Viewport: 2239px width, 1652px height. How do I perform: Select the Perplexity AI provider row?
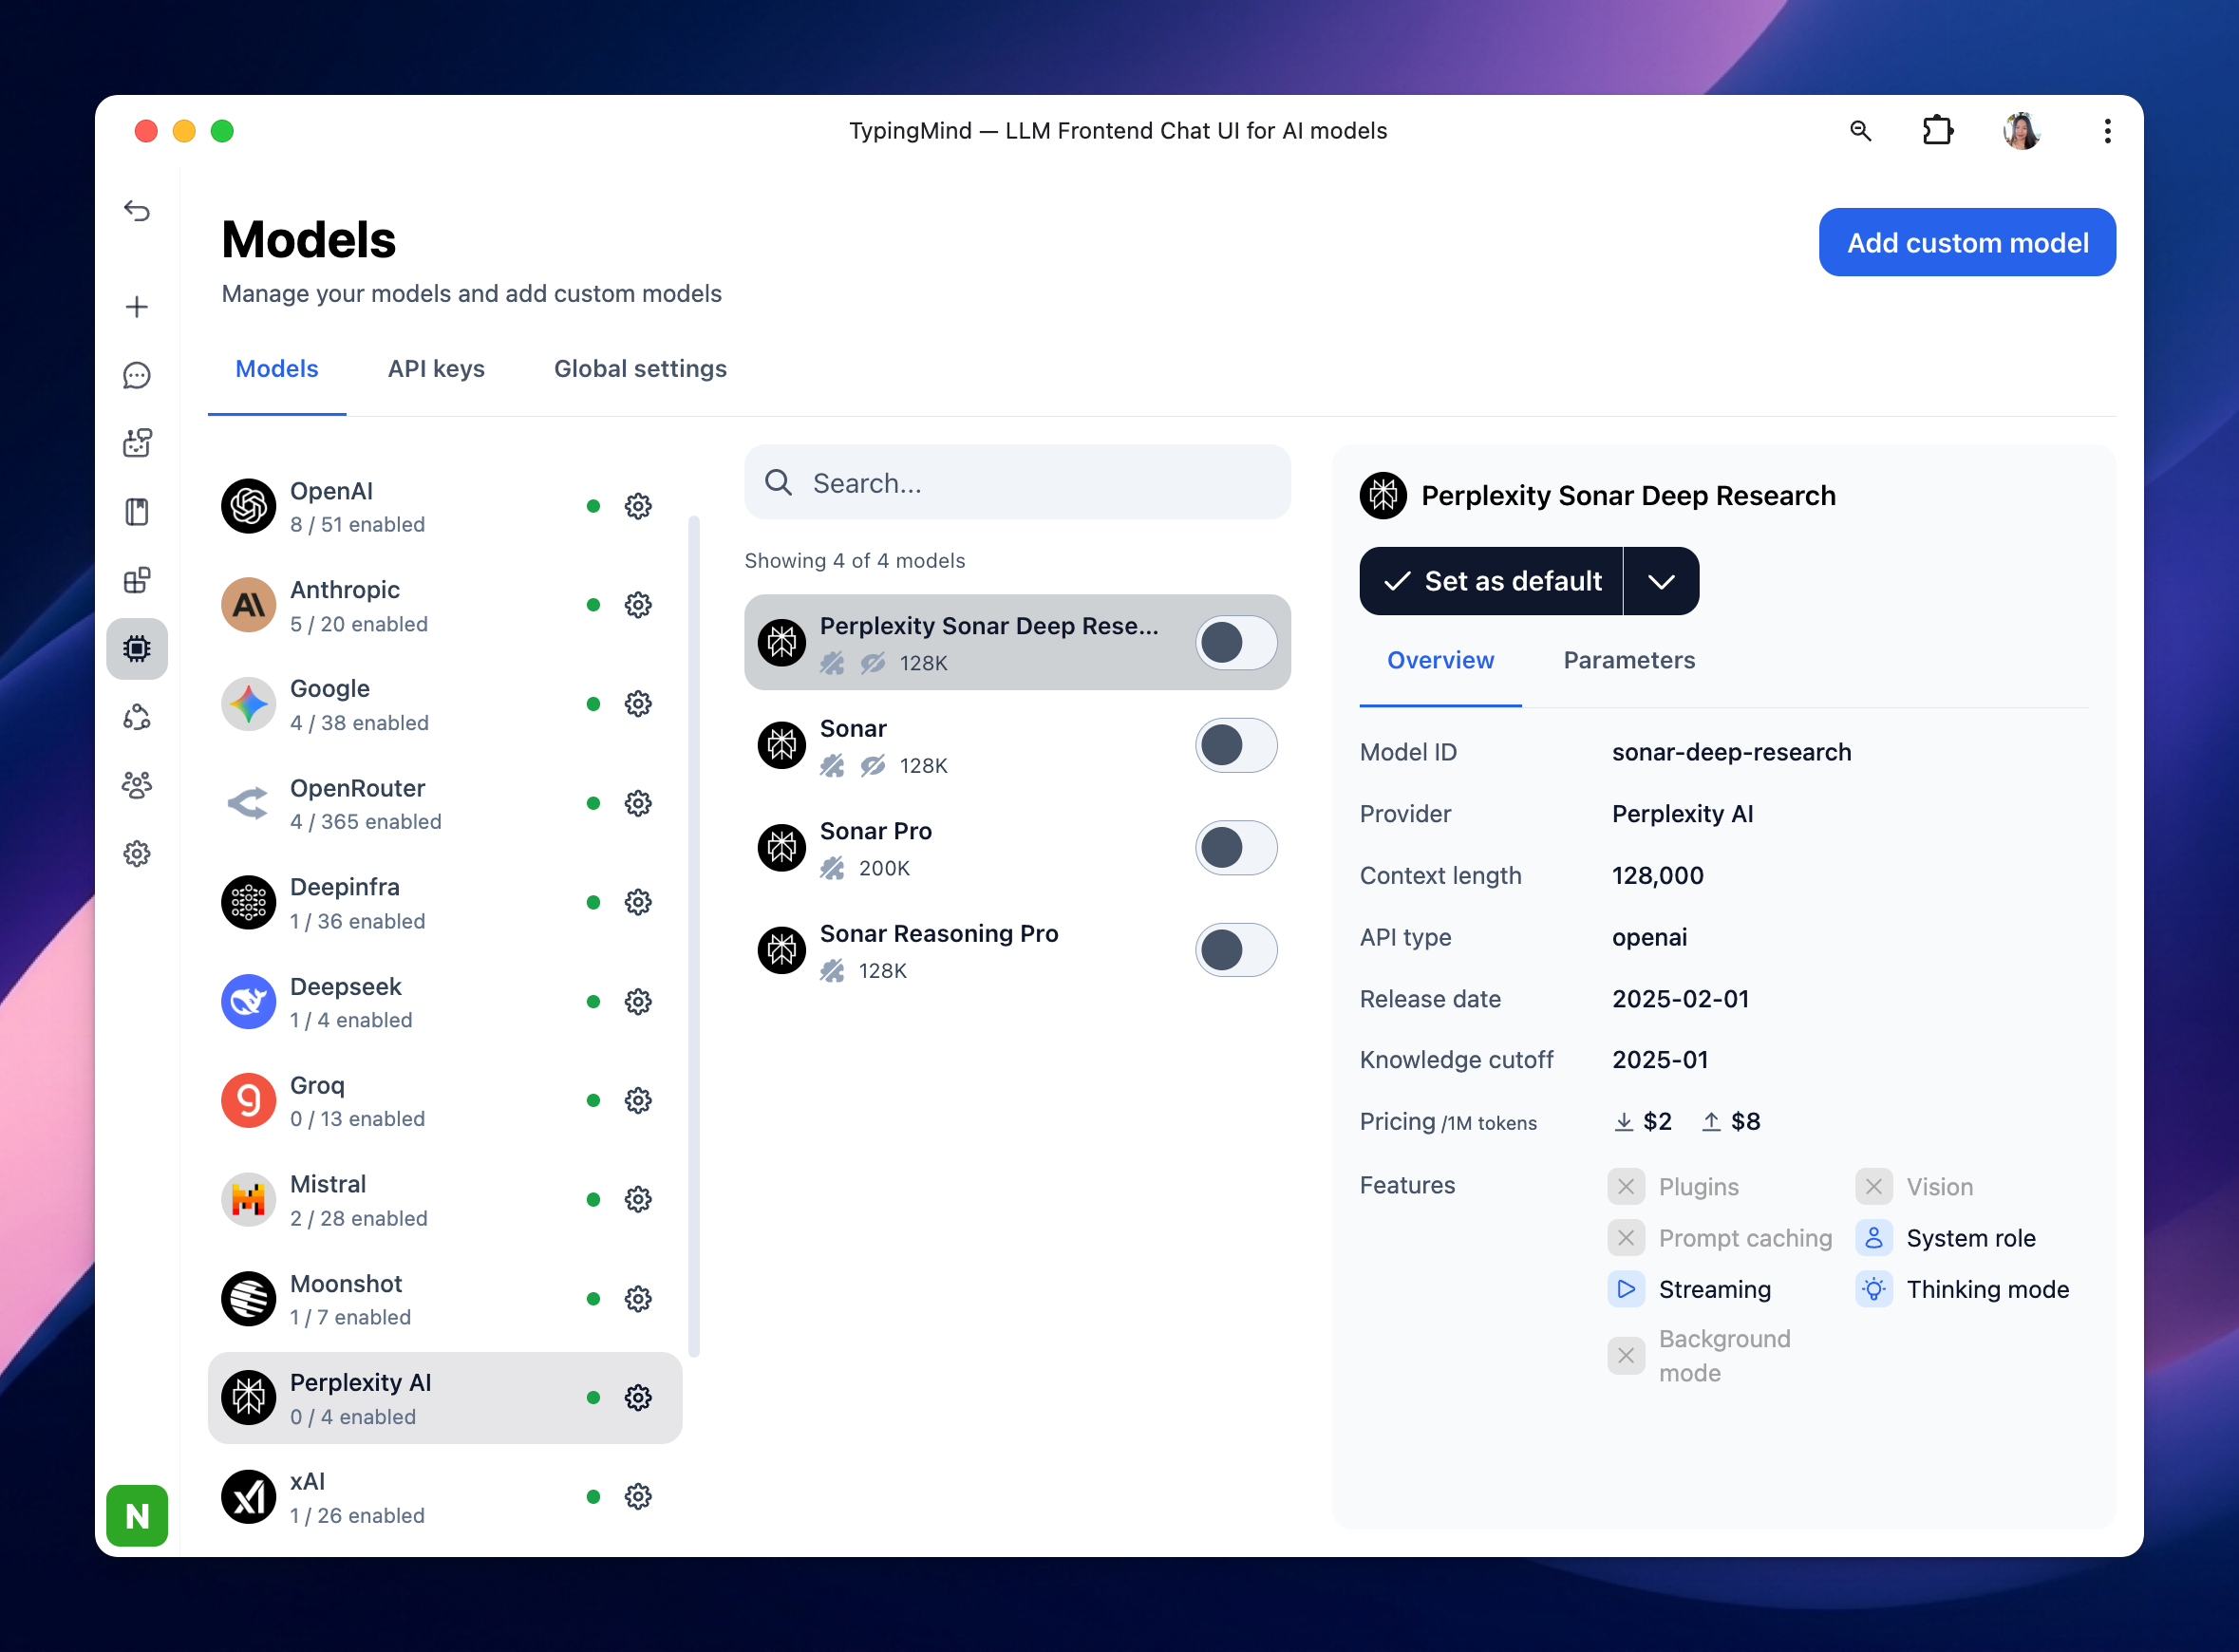coord(445,1399)
